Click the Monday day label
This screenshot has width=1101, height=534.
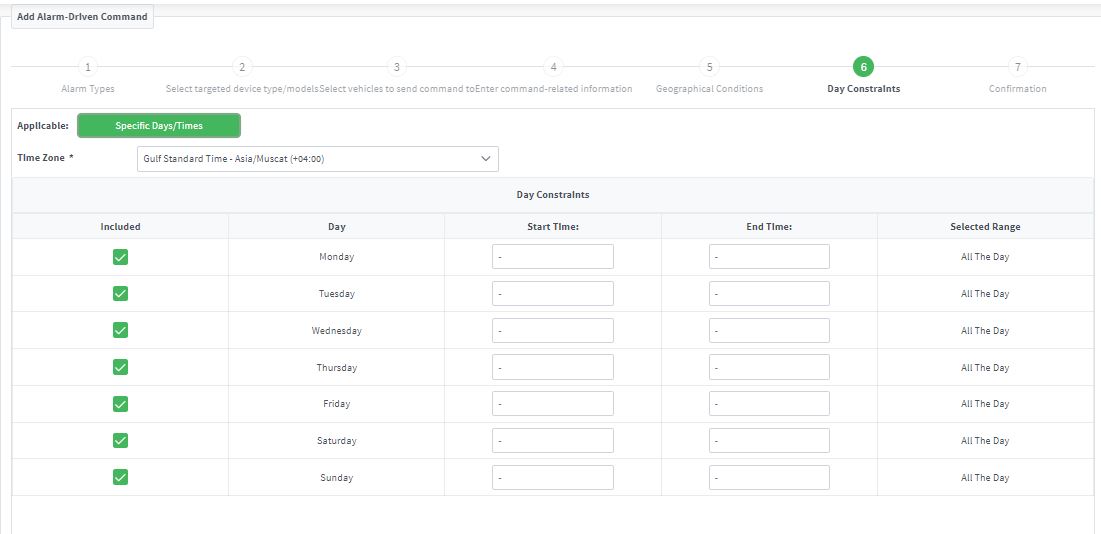click(336, 257)
